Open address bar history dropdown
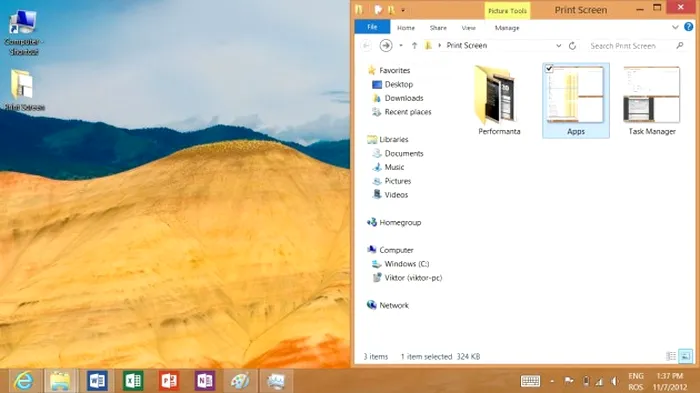Screen dimensions: 700x393 coord(558,46)
